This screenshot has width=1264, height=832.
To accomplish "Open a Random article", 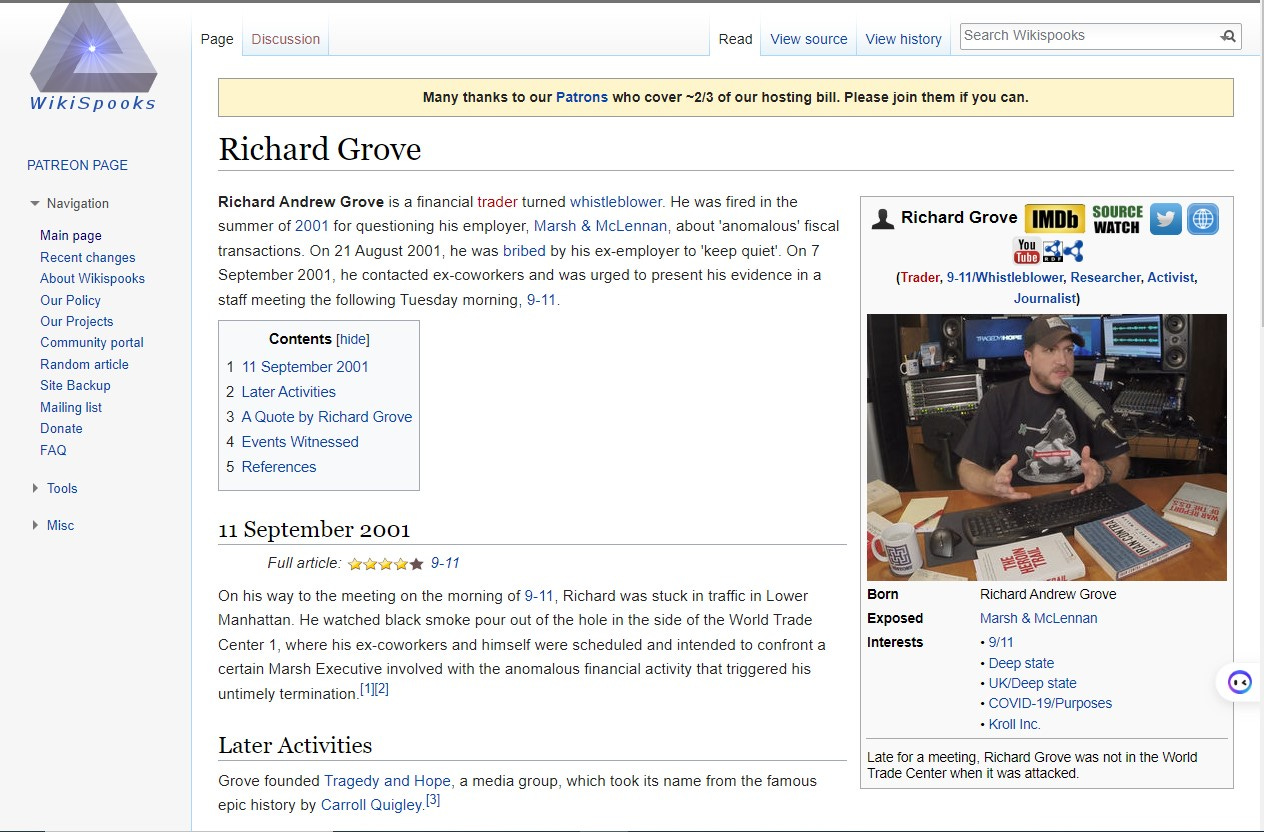I will coord(84,364).
